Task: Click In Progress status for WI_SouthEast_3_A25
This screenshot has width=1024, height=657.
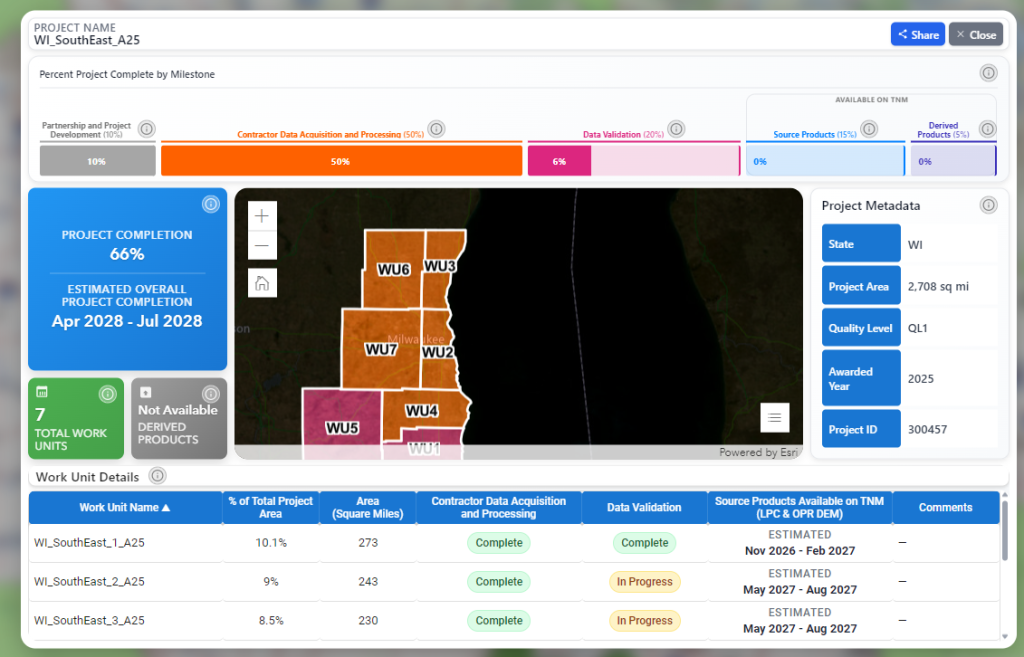Action: pos(645,620)
